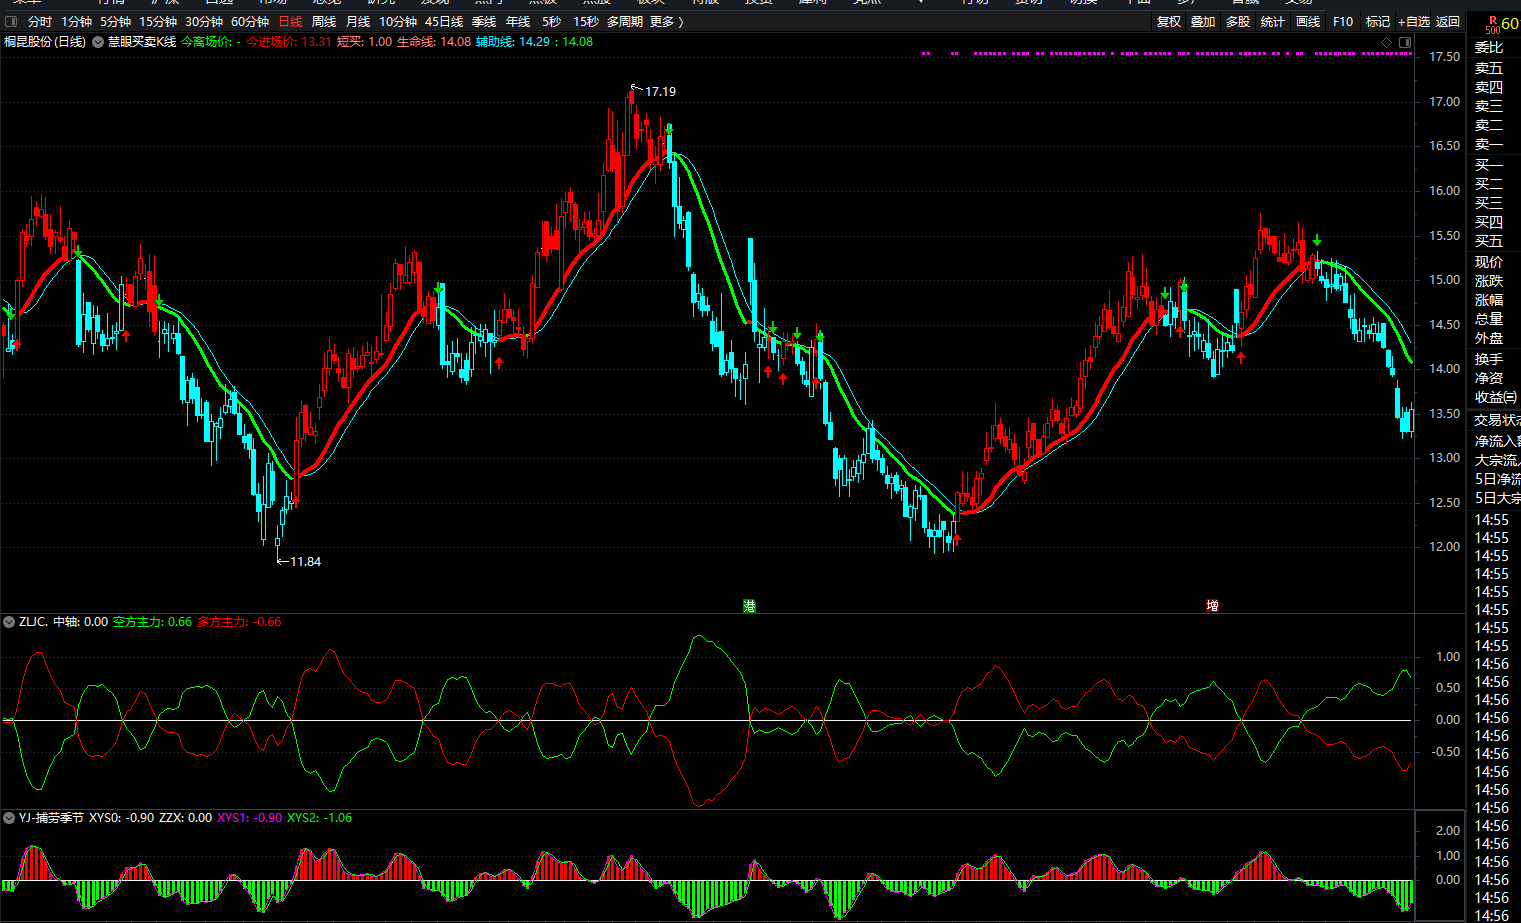Expand the 更多 periods menu
This screenshot has width=1521, height=923.
click(x=665, y=22)
